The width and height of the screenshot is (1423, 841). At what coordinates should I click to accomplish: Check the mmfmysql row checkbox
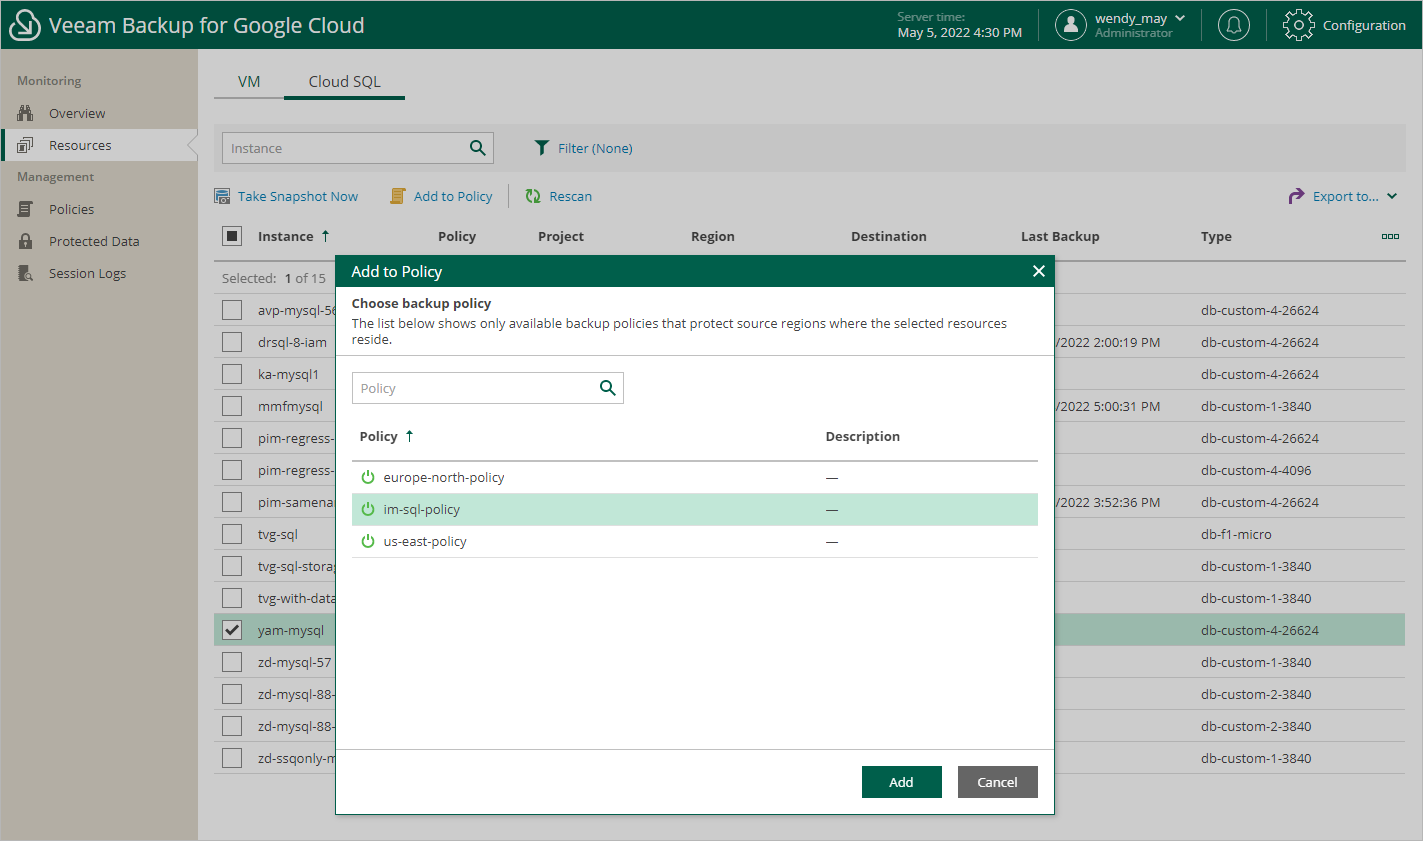coord(232,406)
